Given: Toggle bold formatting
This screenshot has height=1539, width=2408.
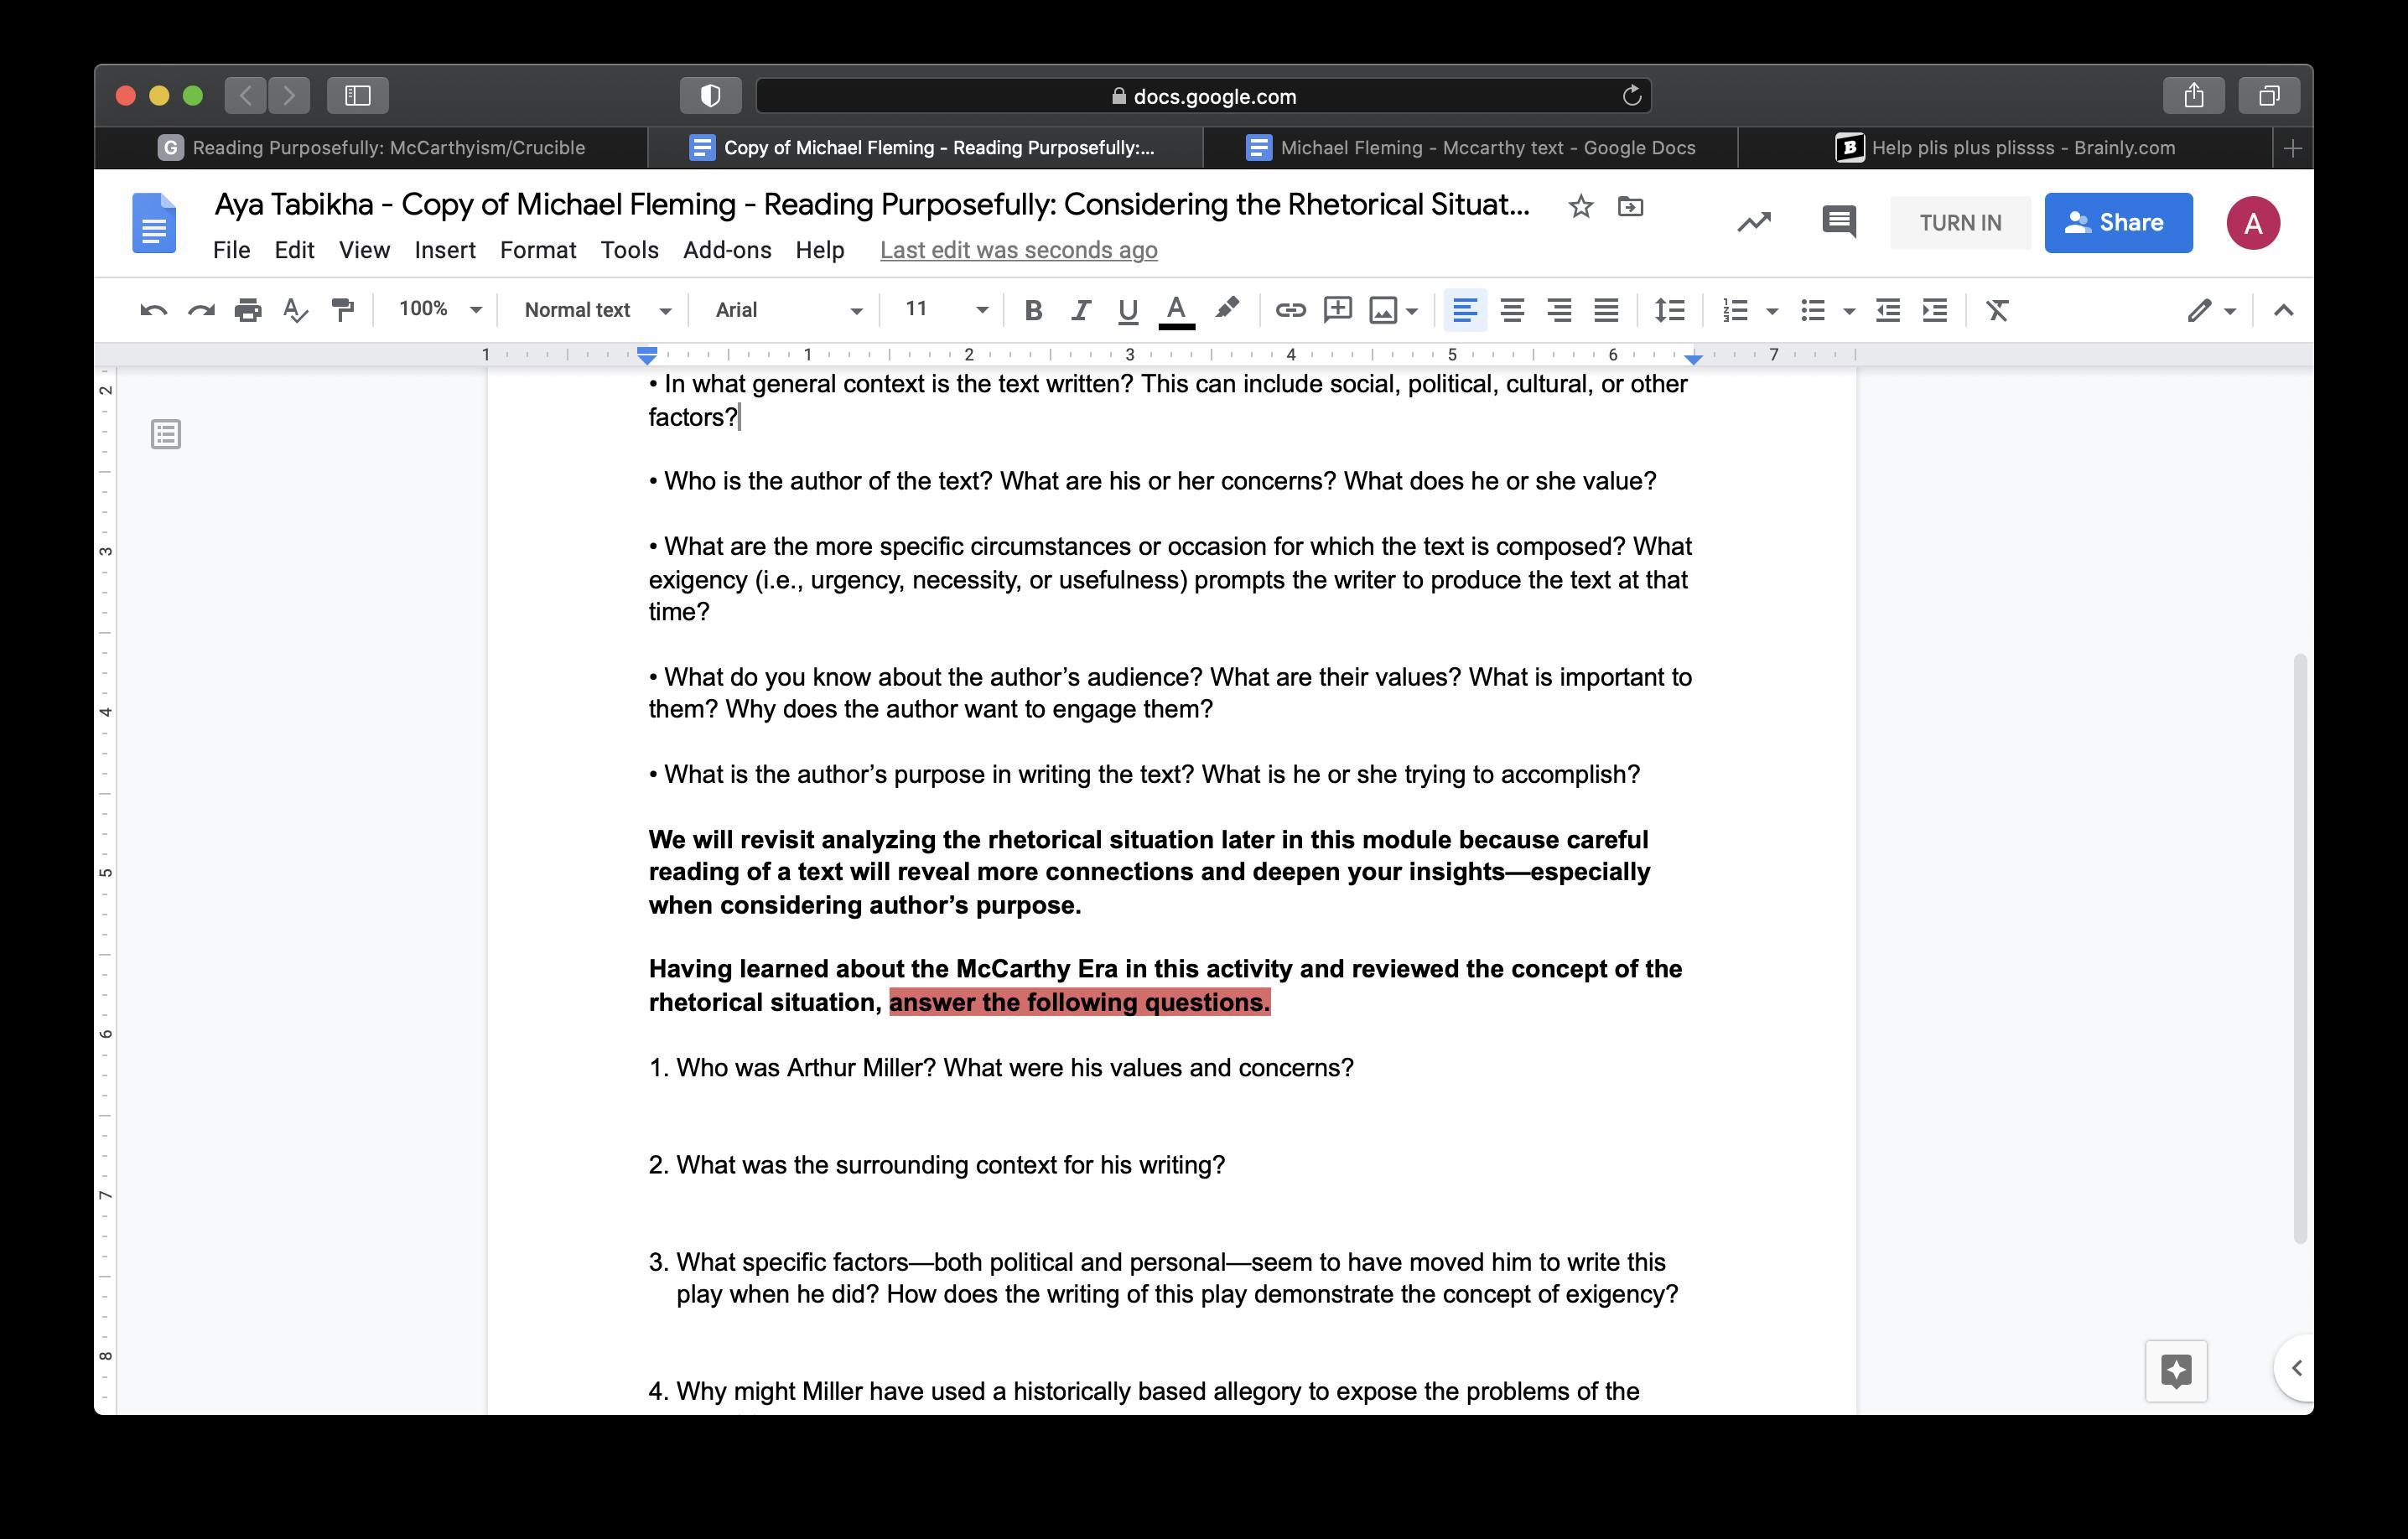Looking at the screenshot, I should click(x=1033, y=310).
